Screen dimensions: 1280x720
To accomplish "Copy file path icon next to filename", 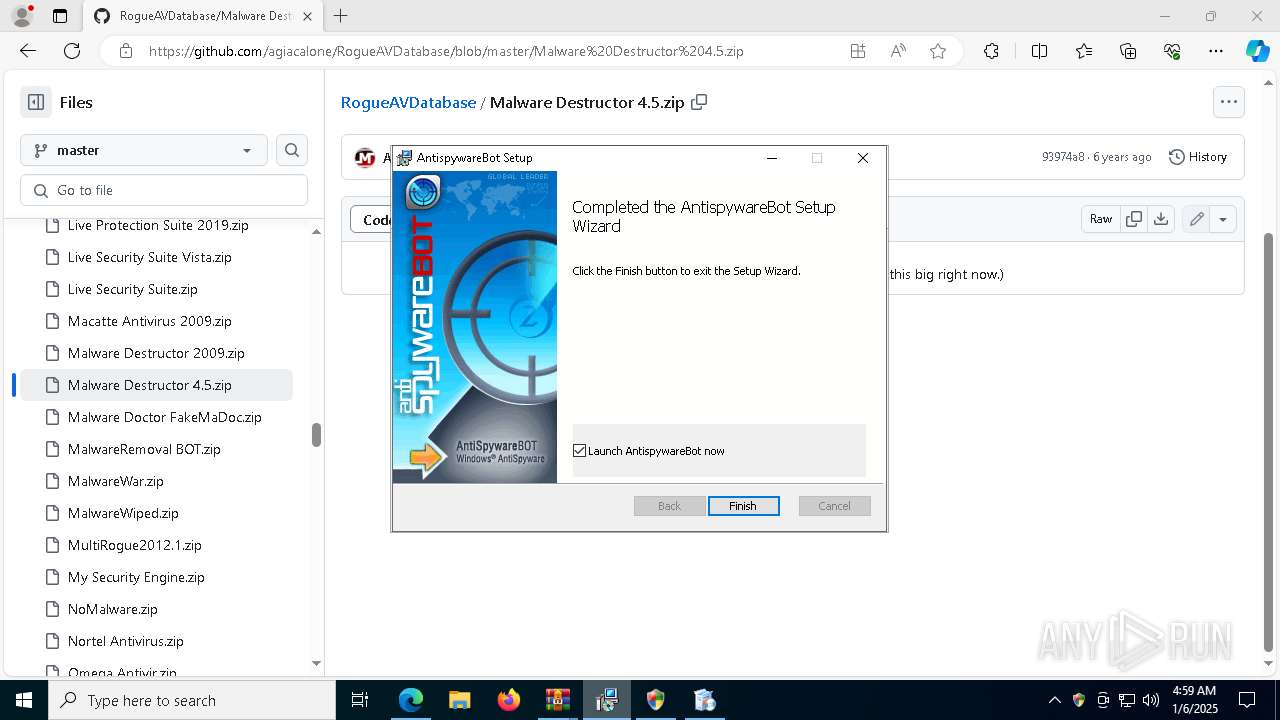I will (699, 102).
